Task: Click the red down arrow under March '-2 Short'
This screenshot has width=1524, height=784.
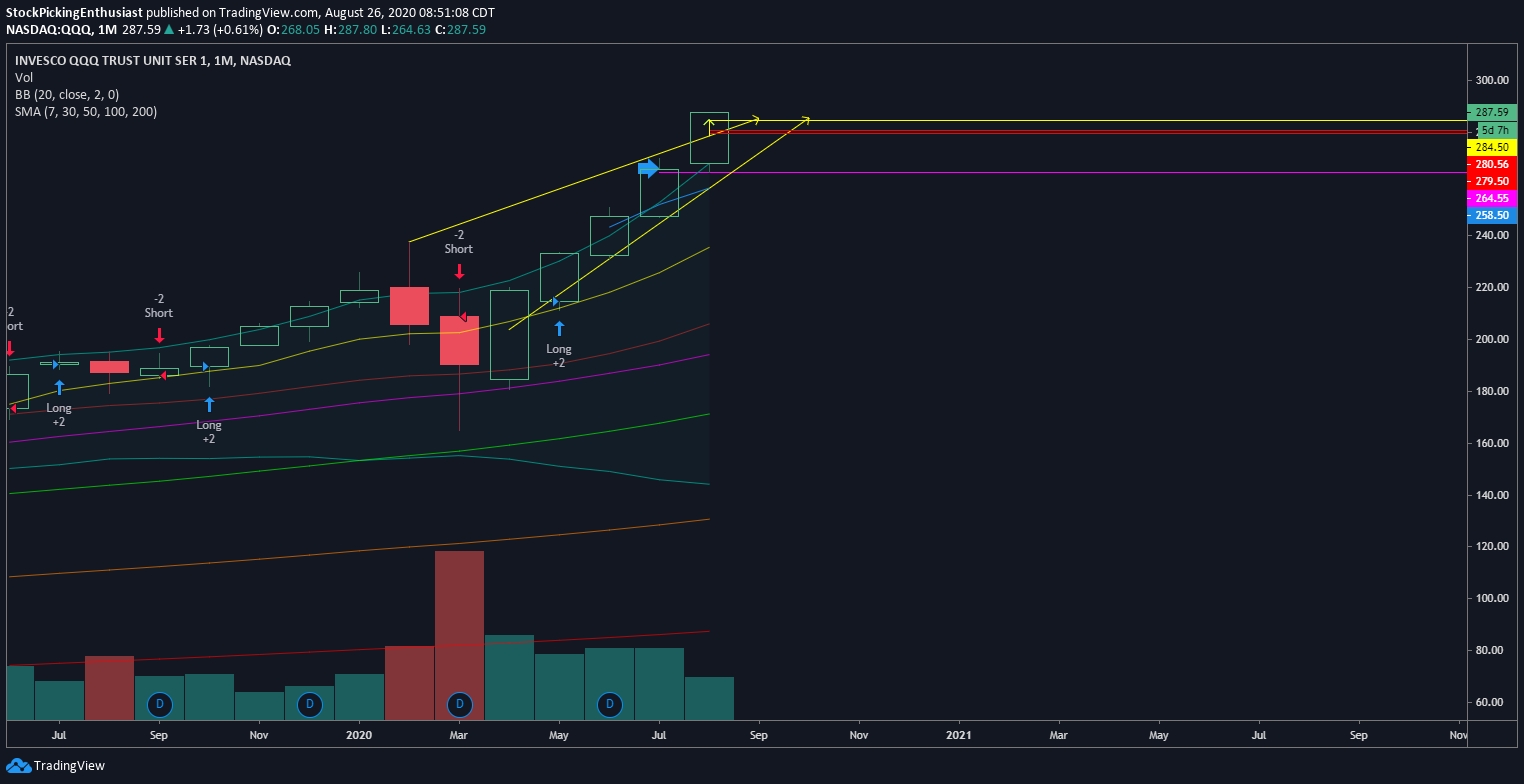Action: [459, 271]
